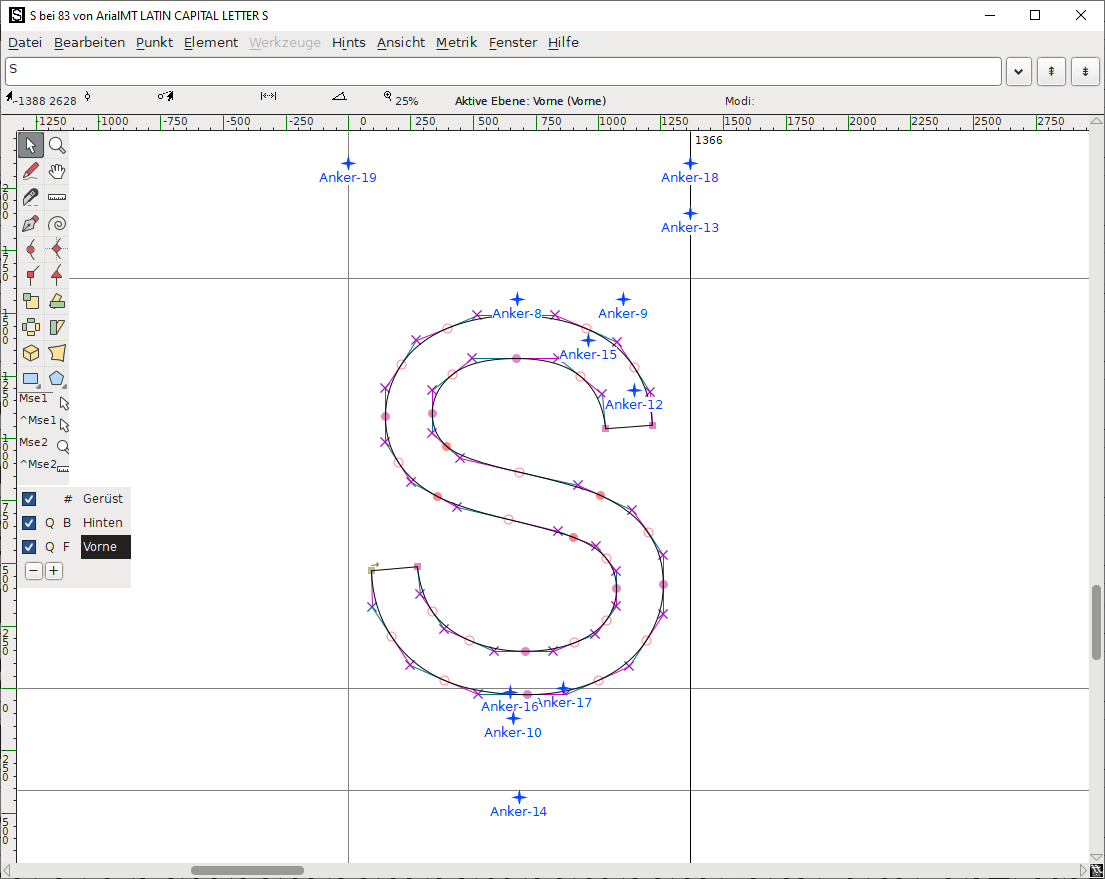Select the polygon drawing tool
This screenshot has height=879, width=1105.
[56, 378]
